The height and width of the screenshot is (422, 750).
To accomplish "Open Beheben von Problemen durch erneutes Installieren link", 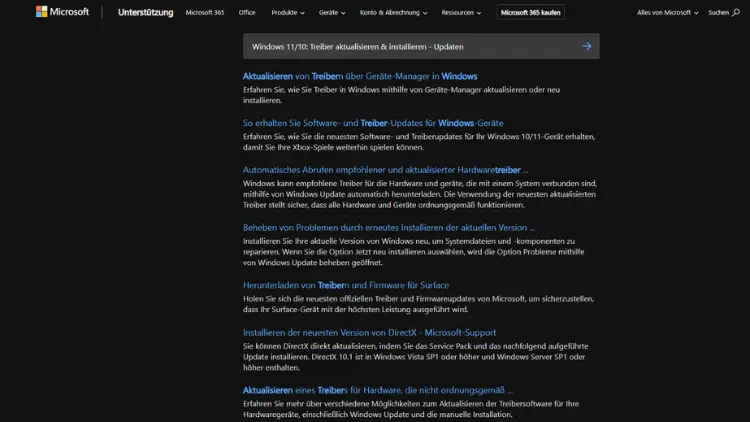I will click(389, 228).
